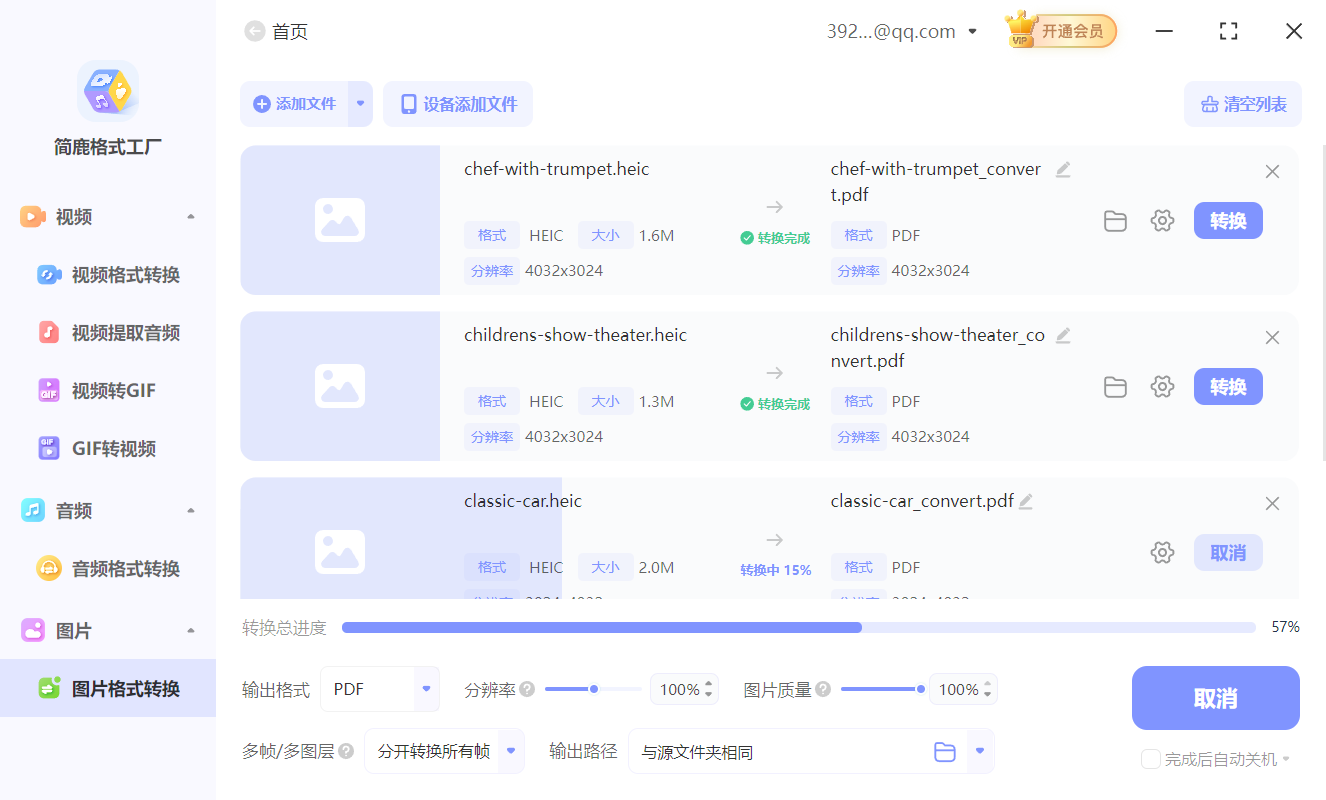The height and width of the screenshot is (800, 1326).
Task: Adjust the 图片质量 slider
Action: click(x=920, y=688)
